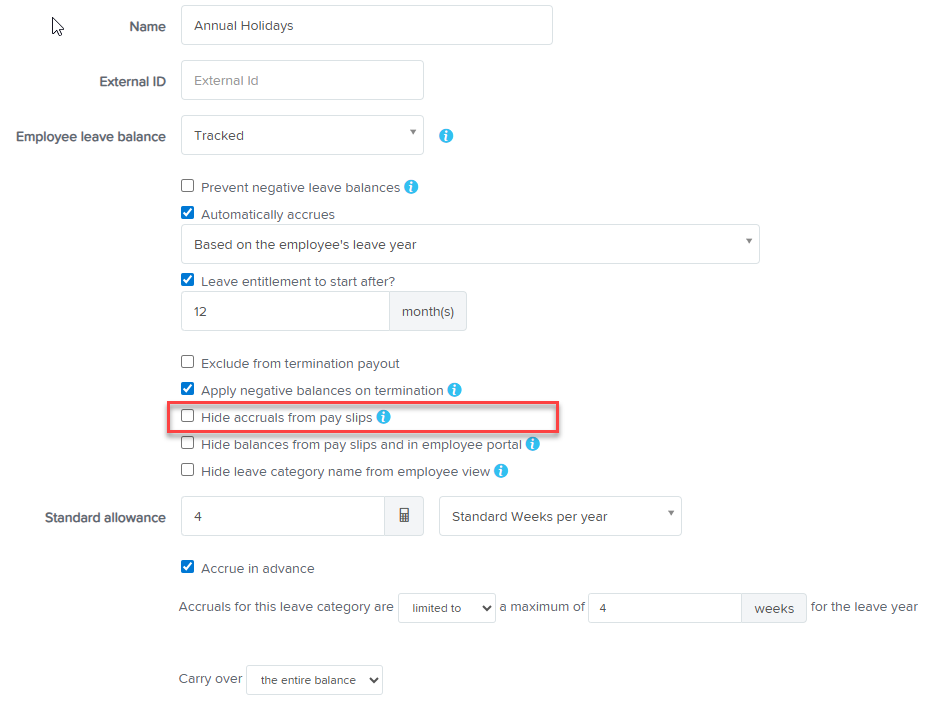Uncheck the Automatically accrues checkbox
Image resolution: width=927 pixels, height=716 pixels.
(x=187, y=213)
